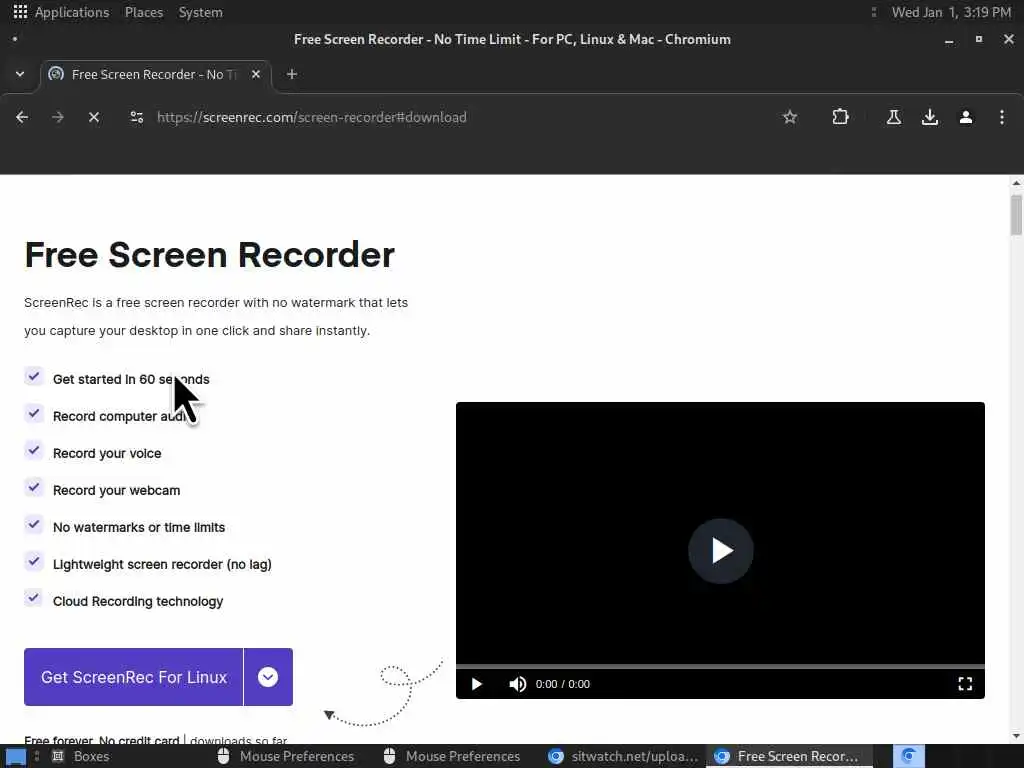Click text 'Lightweight screen recorder (no lag)'
Viewport: 1024px width, 768px height.
(162, 564)
